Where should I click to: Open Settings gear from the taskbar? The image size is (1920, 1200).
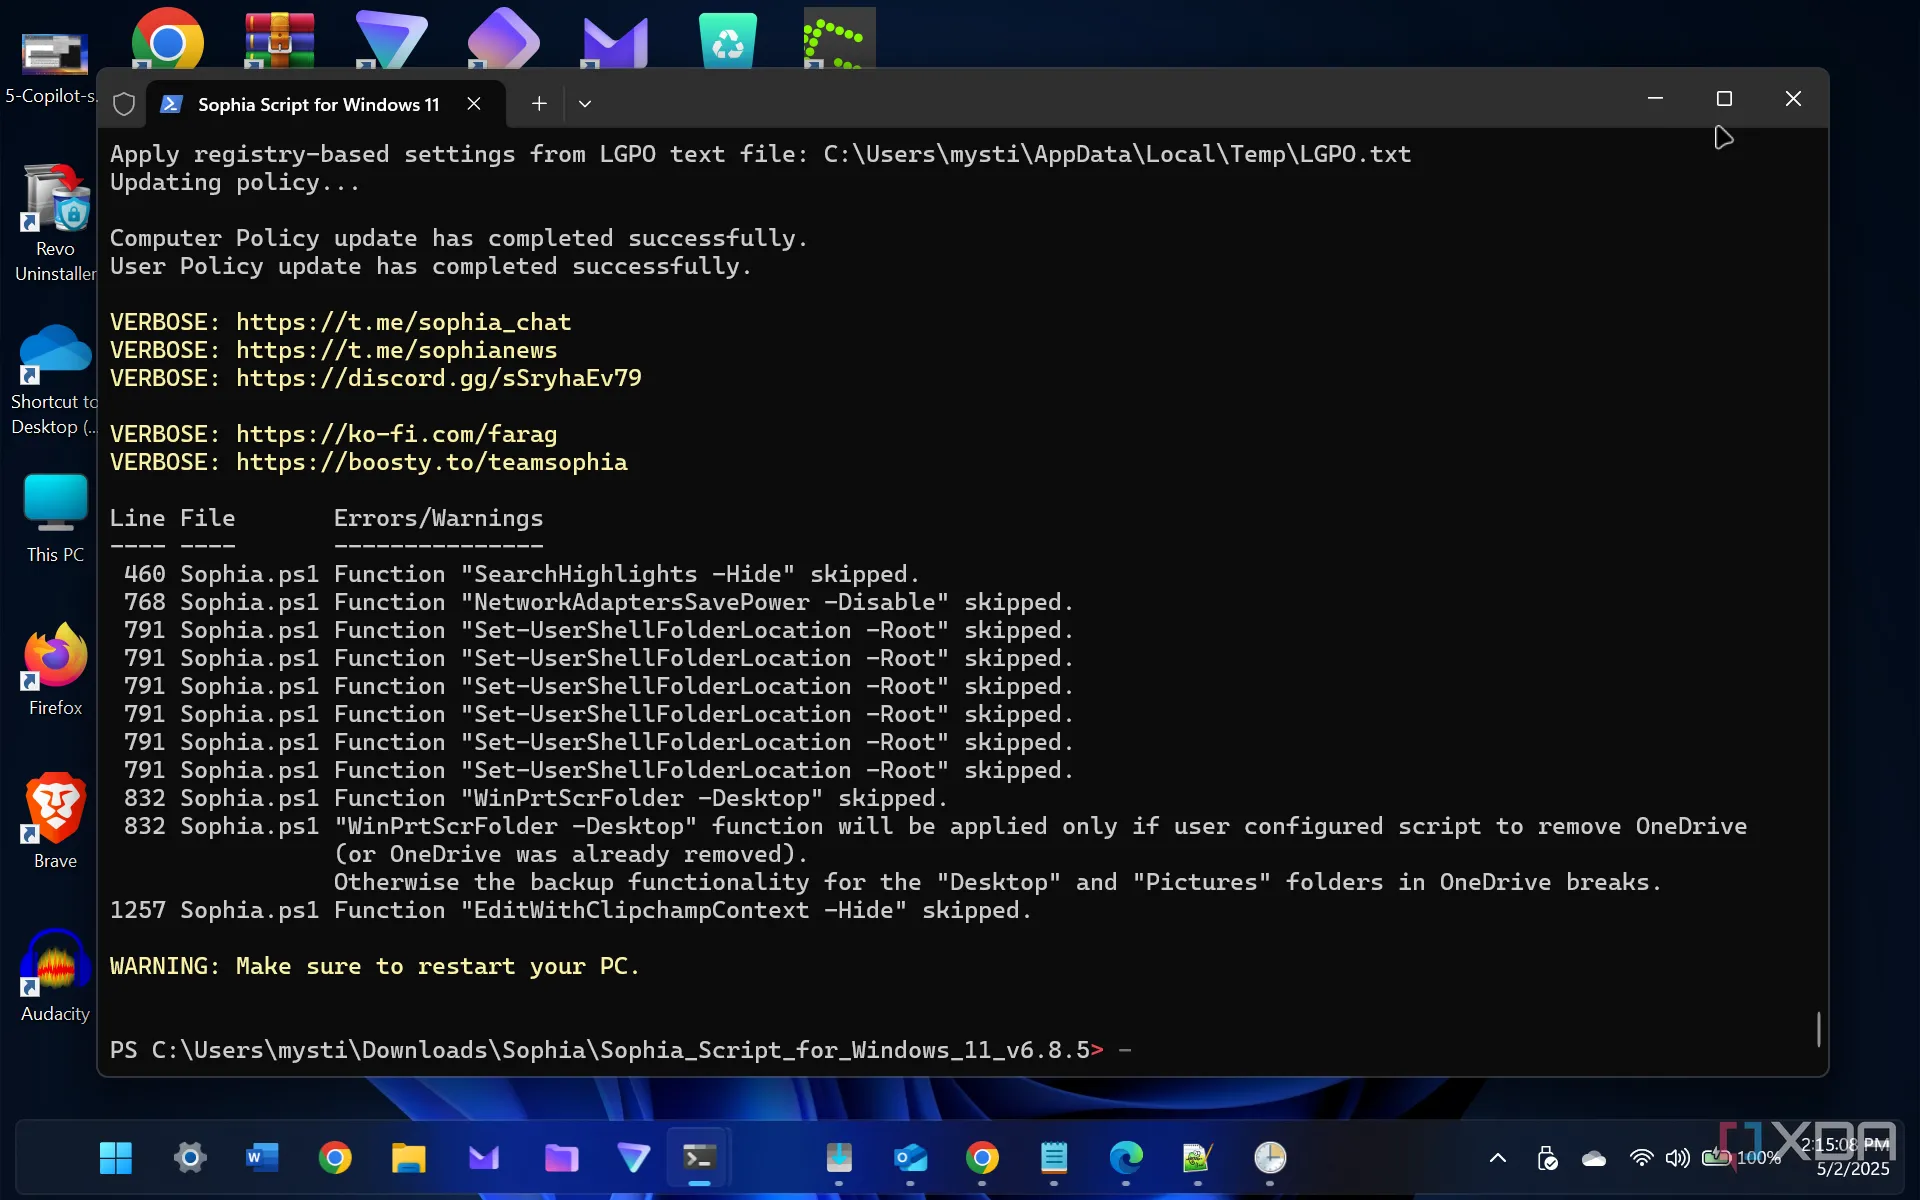(x=189, y=1158)
